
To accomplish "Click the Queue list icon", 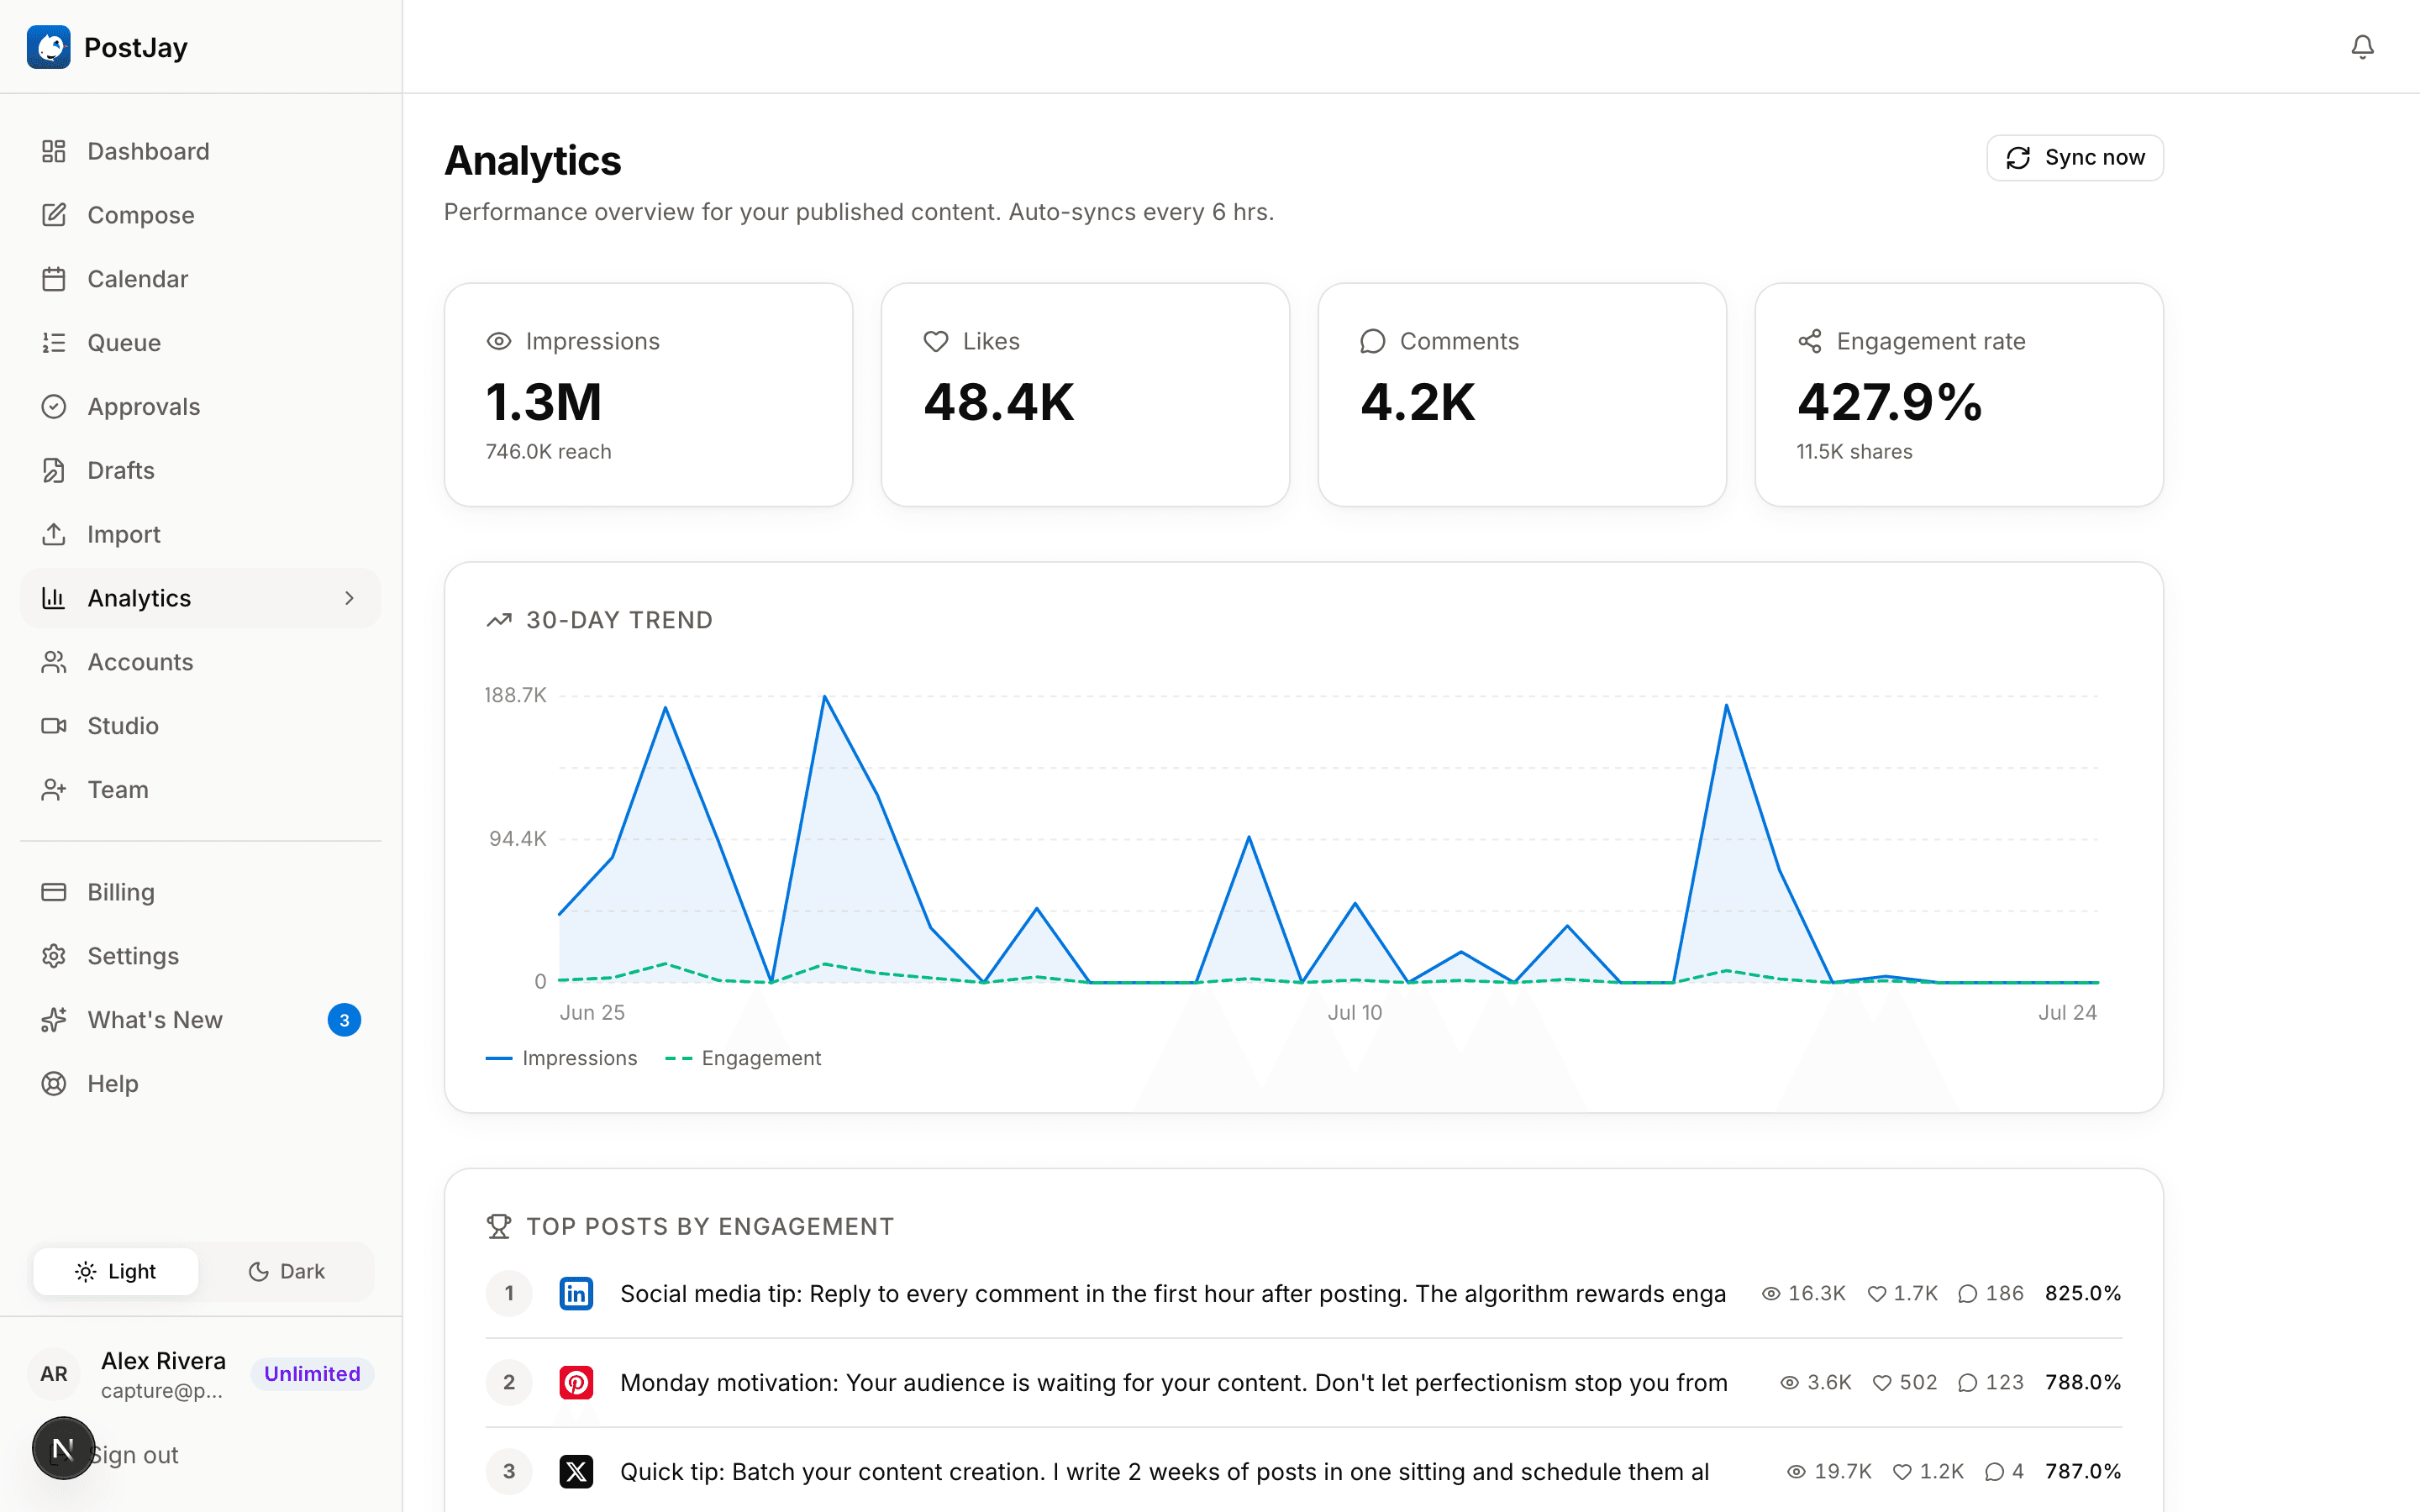I will (x=54, y=343).
